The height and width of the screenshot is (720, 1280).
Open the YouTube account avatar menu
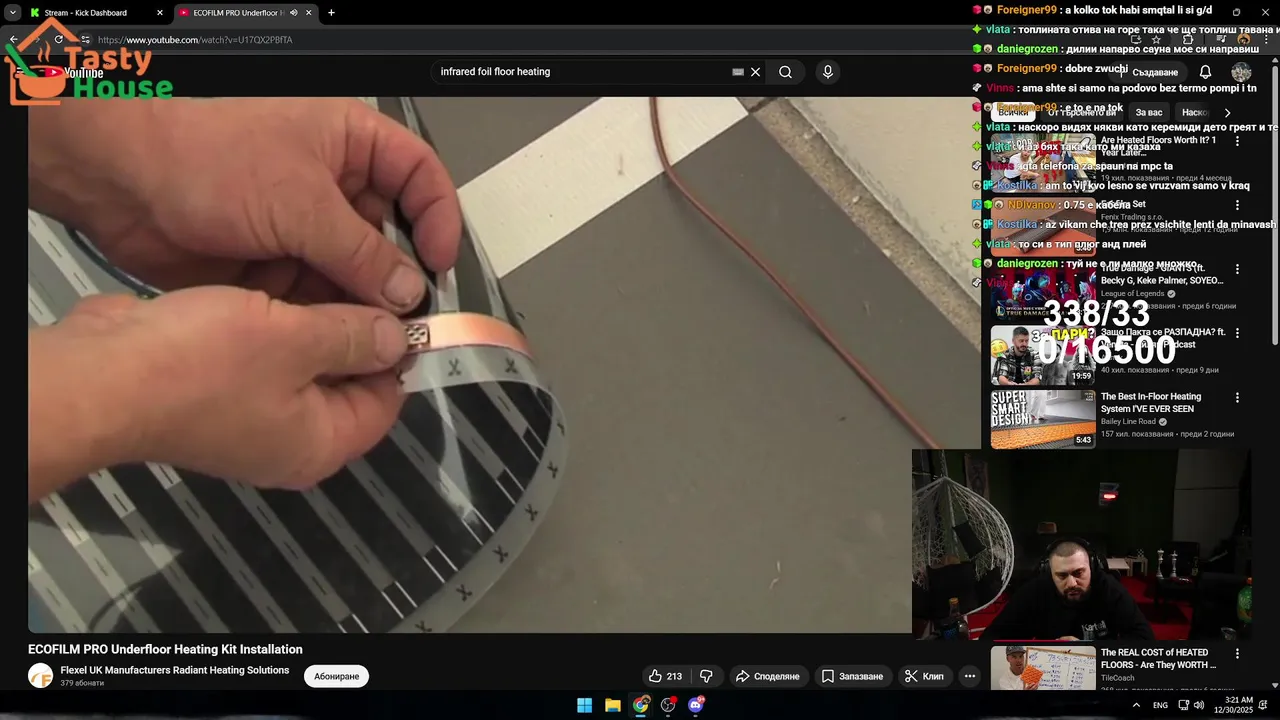1241,72
